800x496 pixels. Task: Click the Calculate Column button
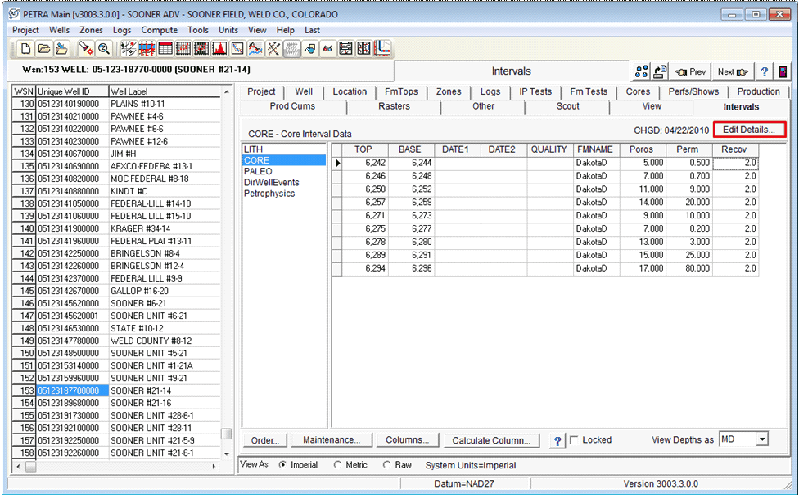489,440
